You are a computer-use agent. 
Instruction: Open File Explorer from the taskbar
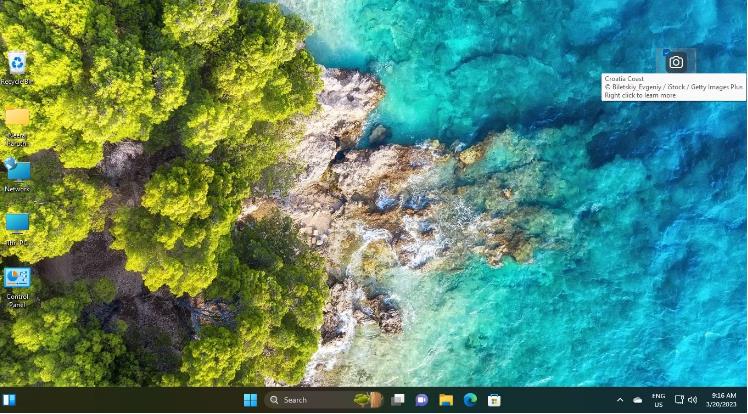click(x=446, y=400)
